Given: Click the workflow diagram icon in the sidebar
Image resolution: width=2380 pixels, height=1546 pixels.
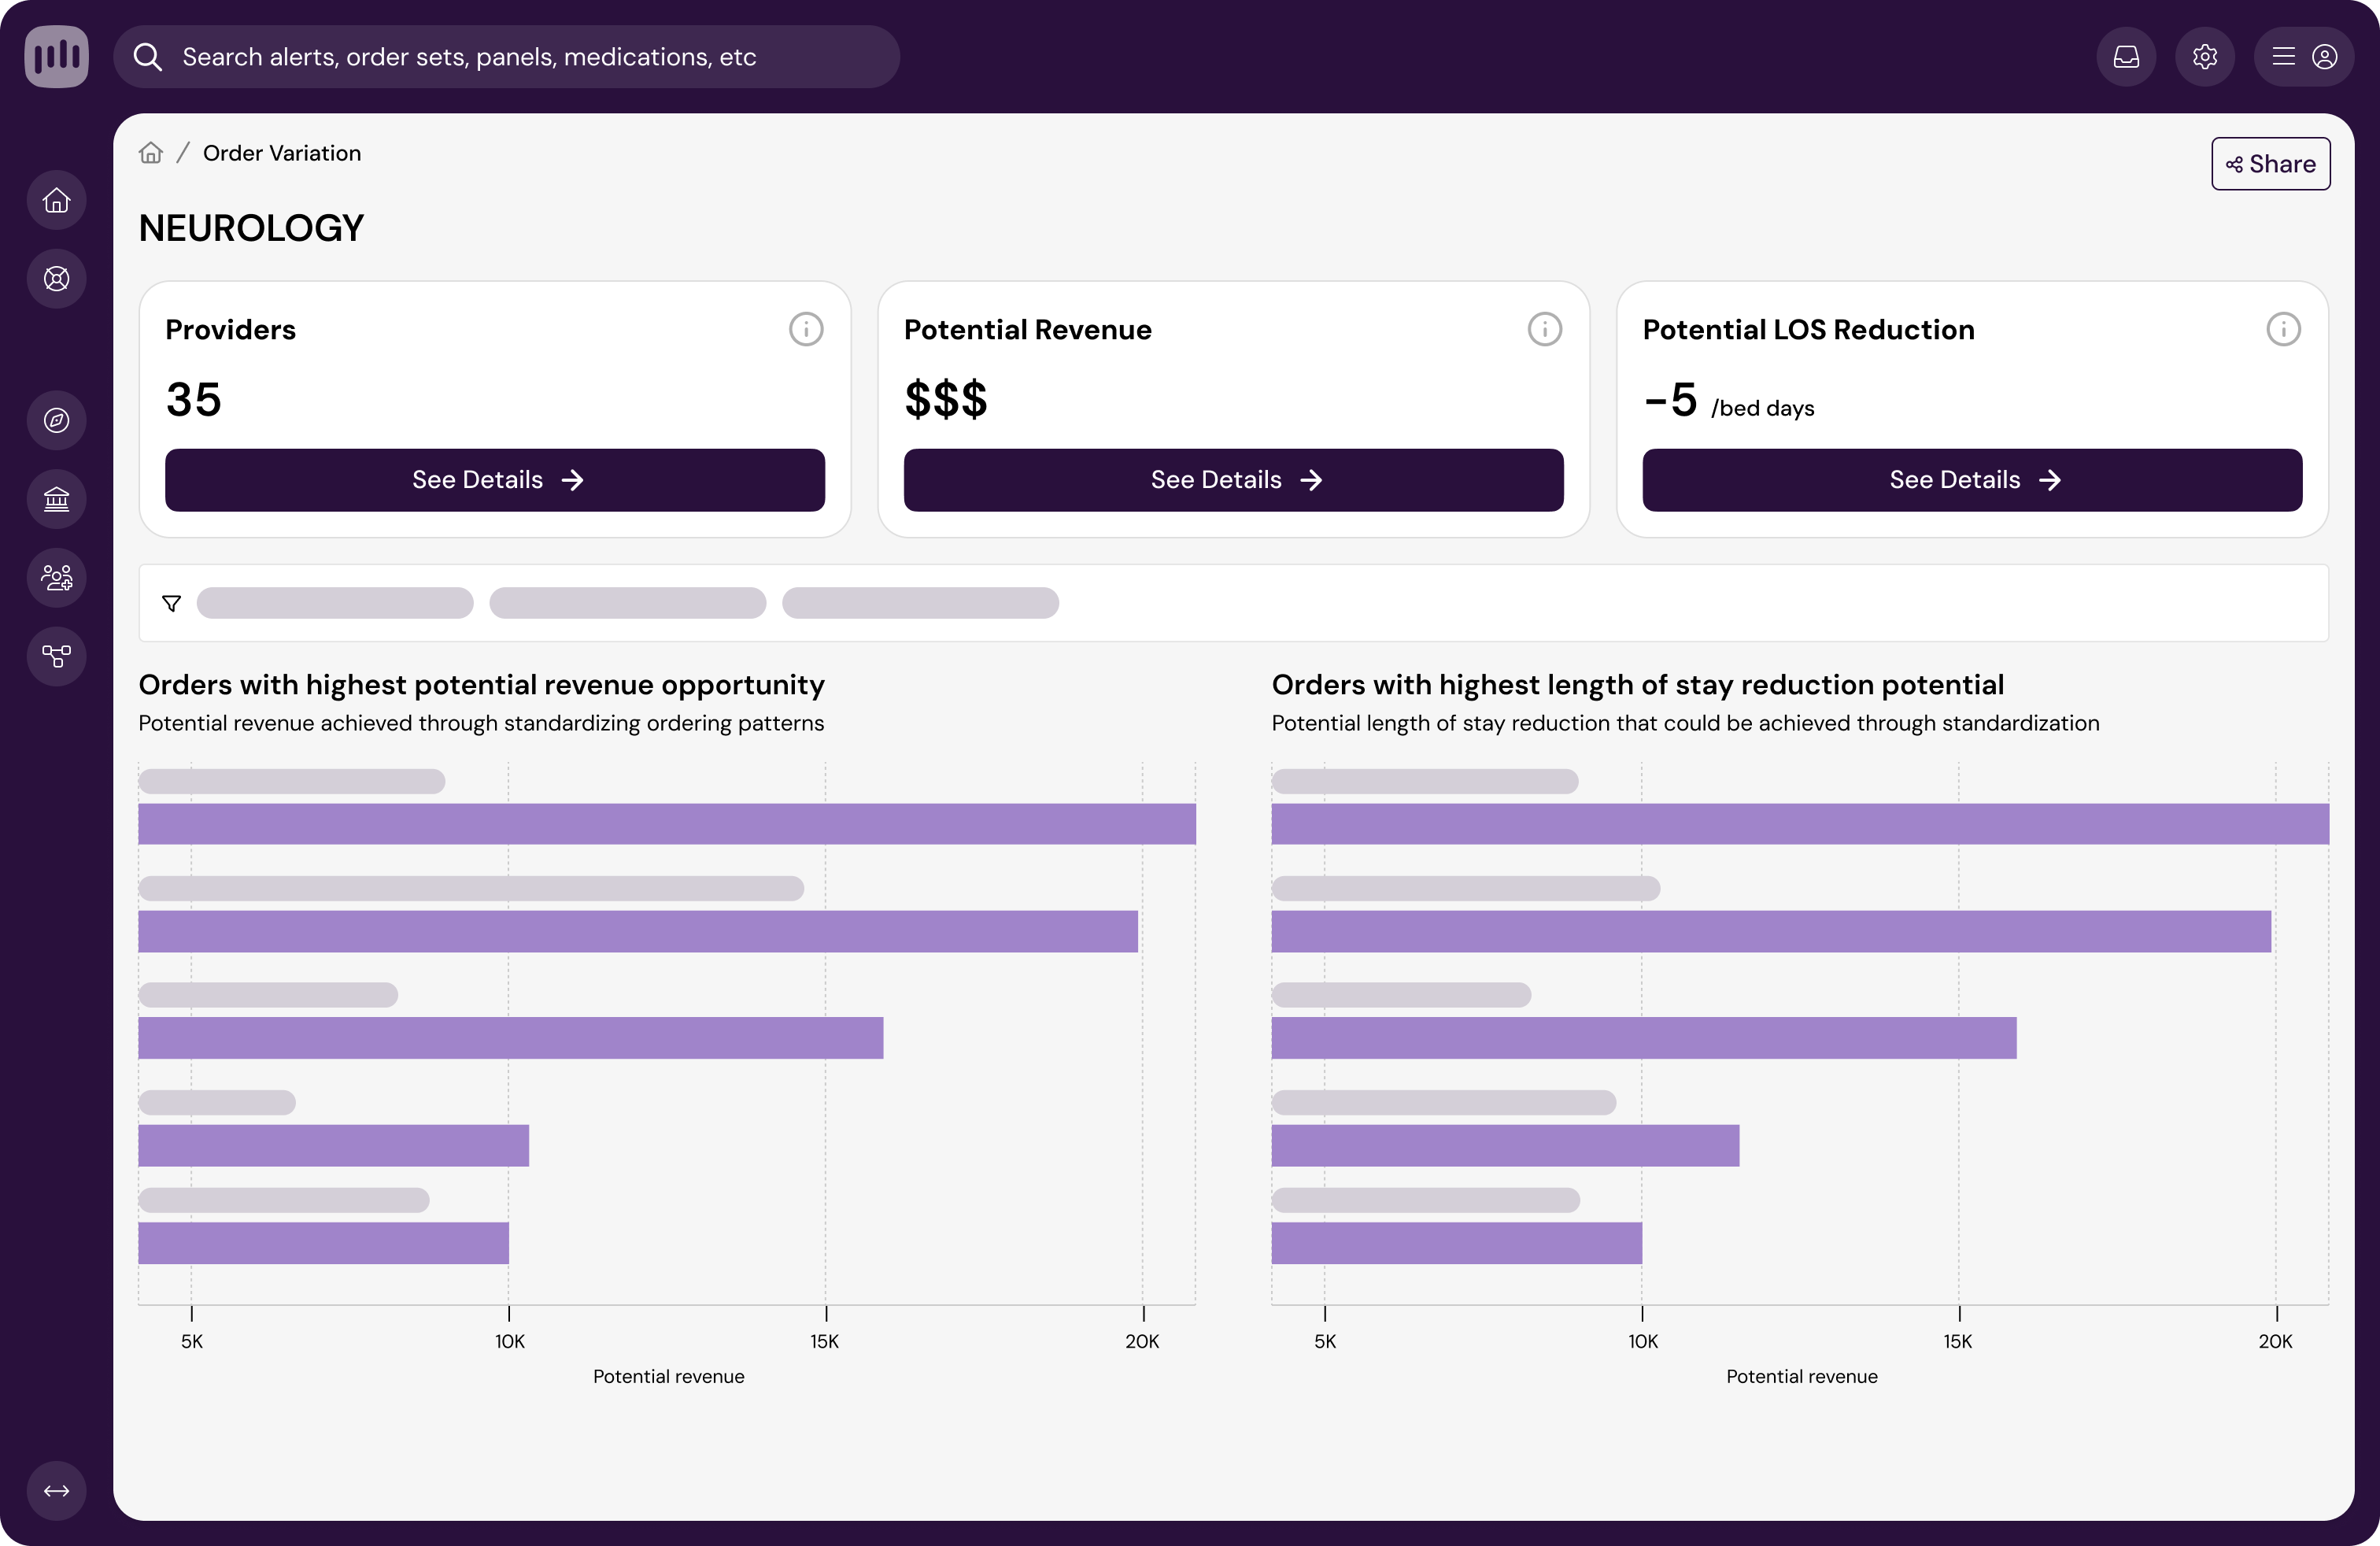Looking at the screenshot, I should 57,656.
